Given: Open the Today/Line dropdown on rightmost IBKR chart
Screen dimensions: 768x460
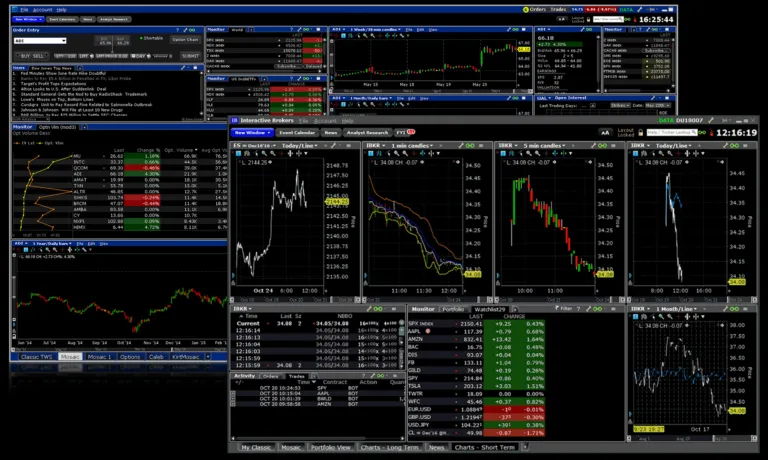Looking at the screenshot, I should coord(674,145).
